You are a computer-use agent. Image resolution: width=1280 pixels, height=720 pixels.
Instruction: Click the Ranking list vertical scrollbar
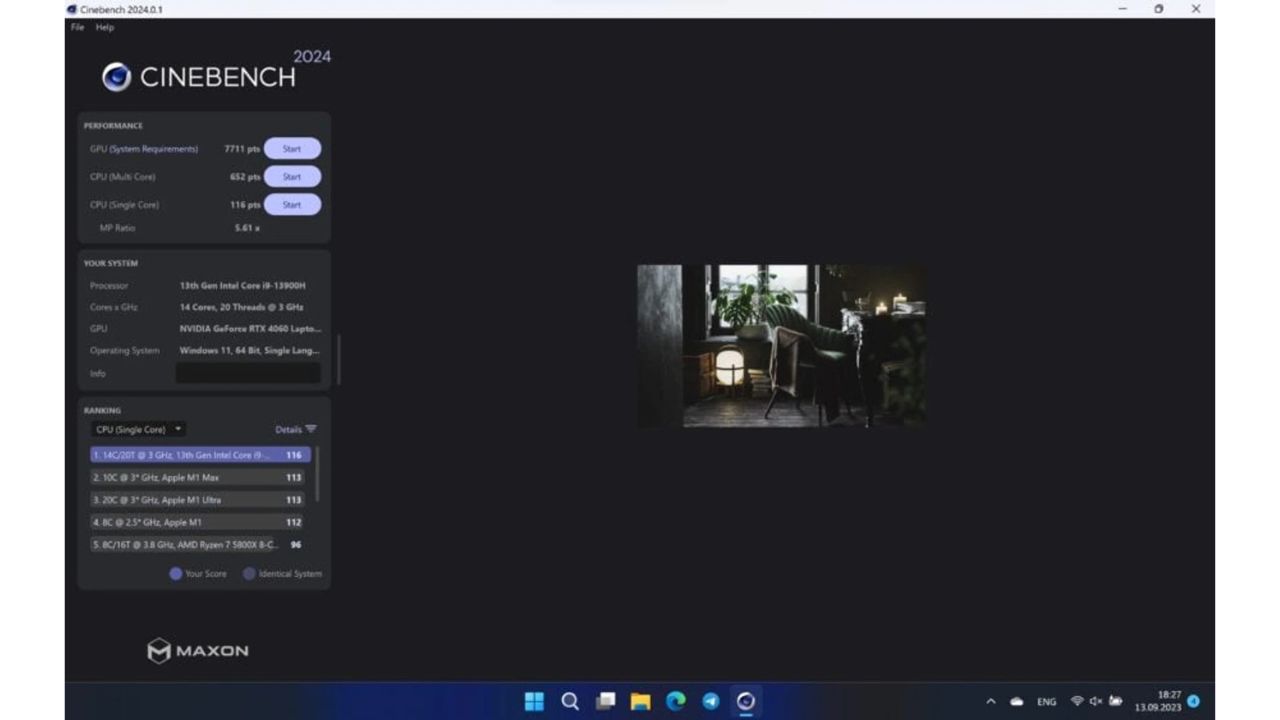point(318,475)
